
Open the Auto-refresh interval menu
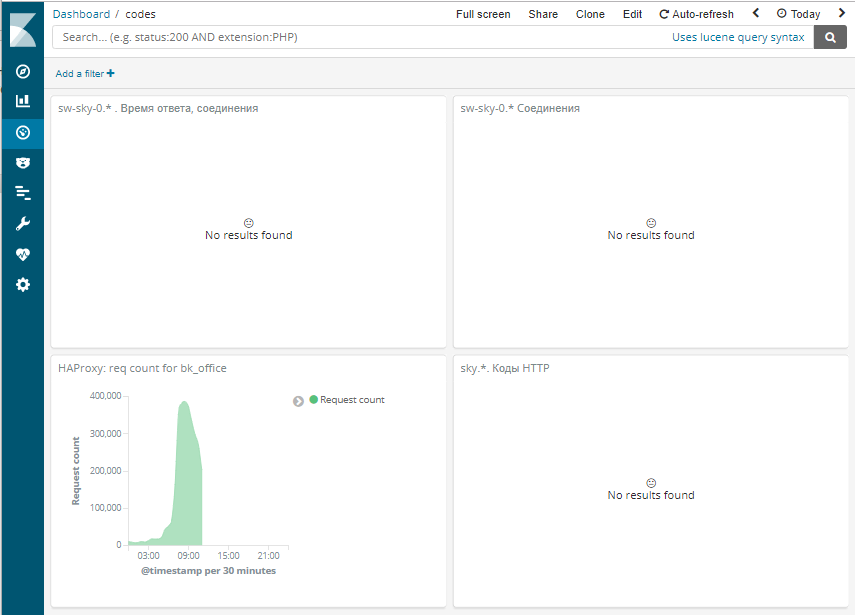pos(696,14)
